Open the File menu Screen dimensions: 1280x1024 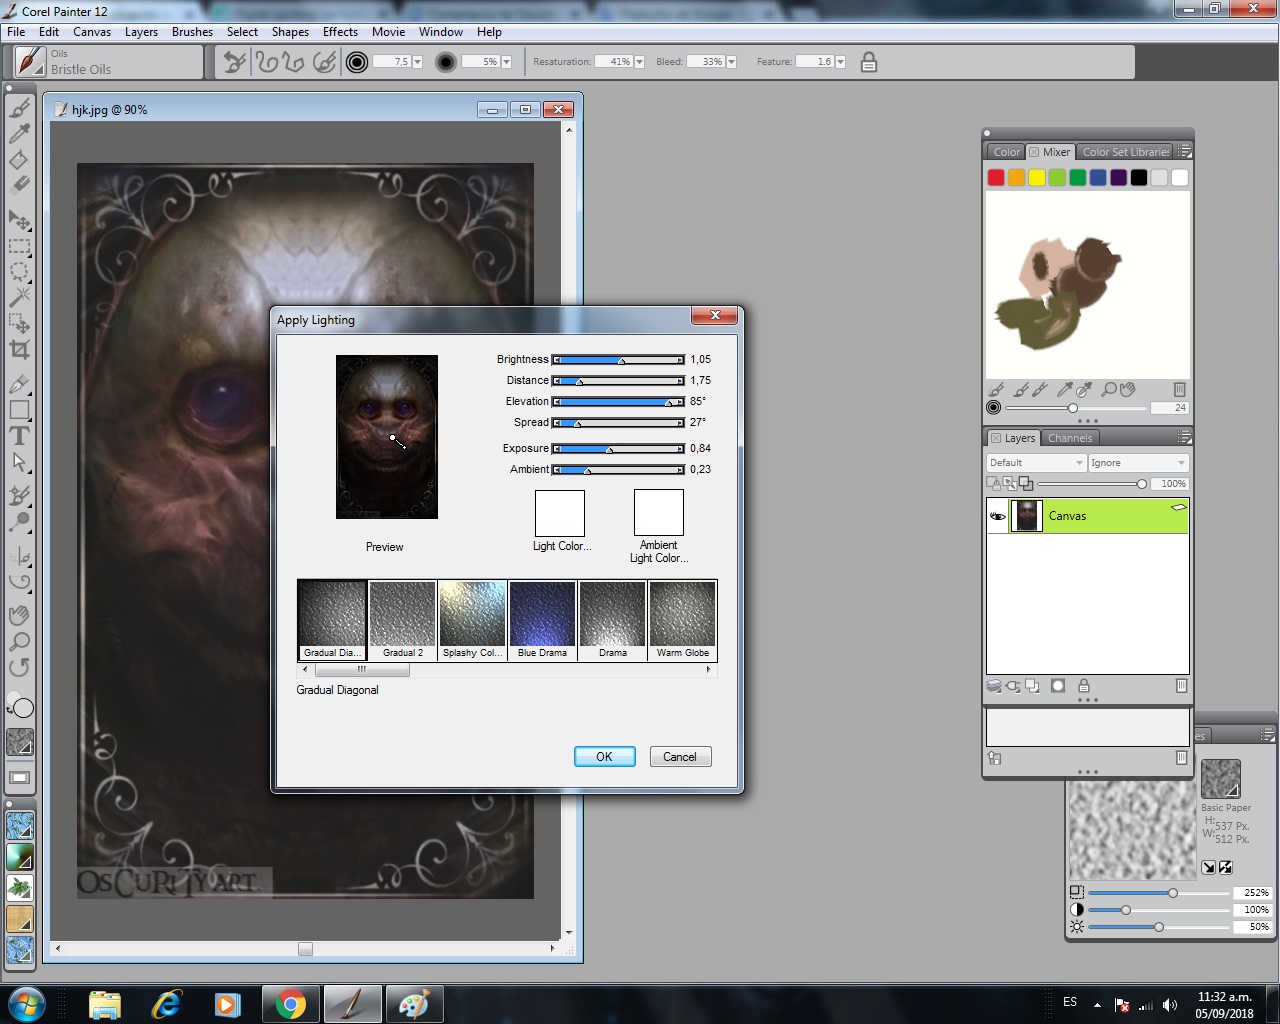pos(16,32)
